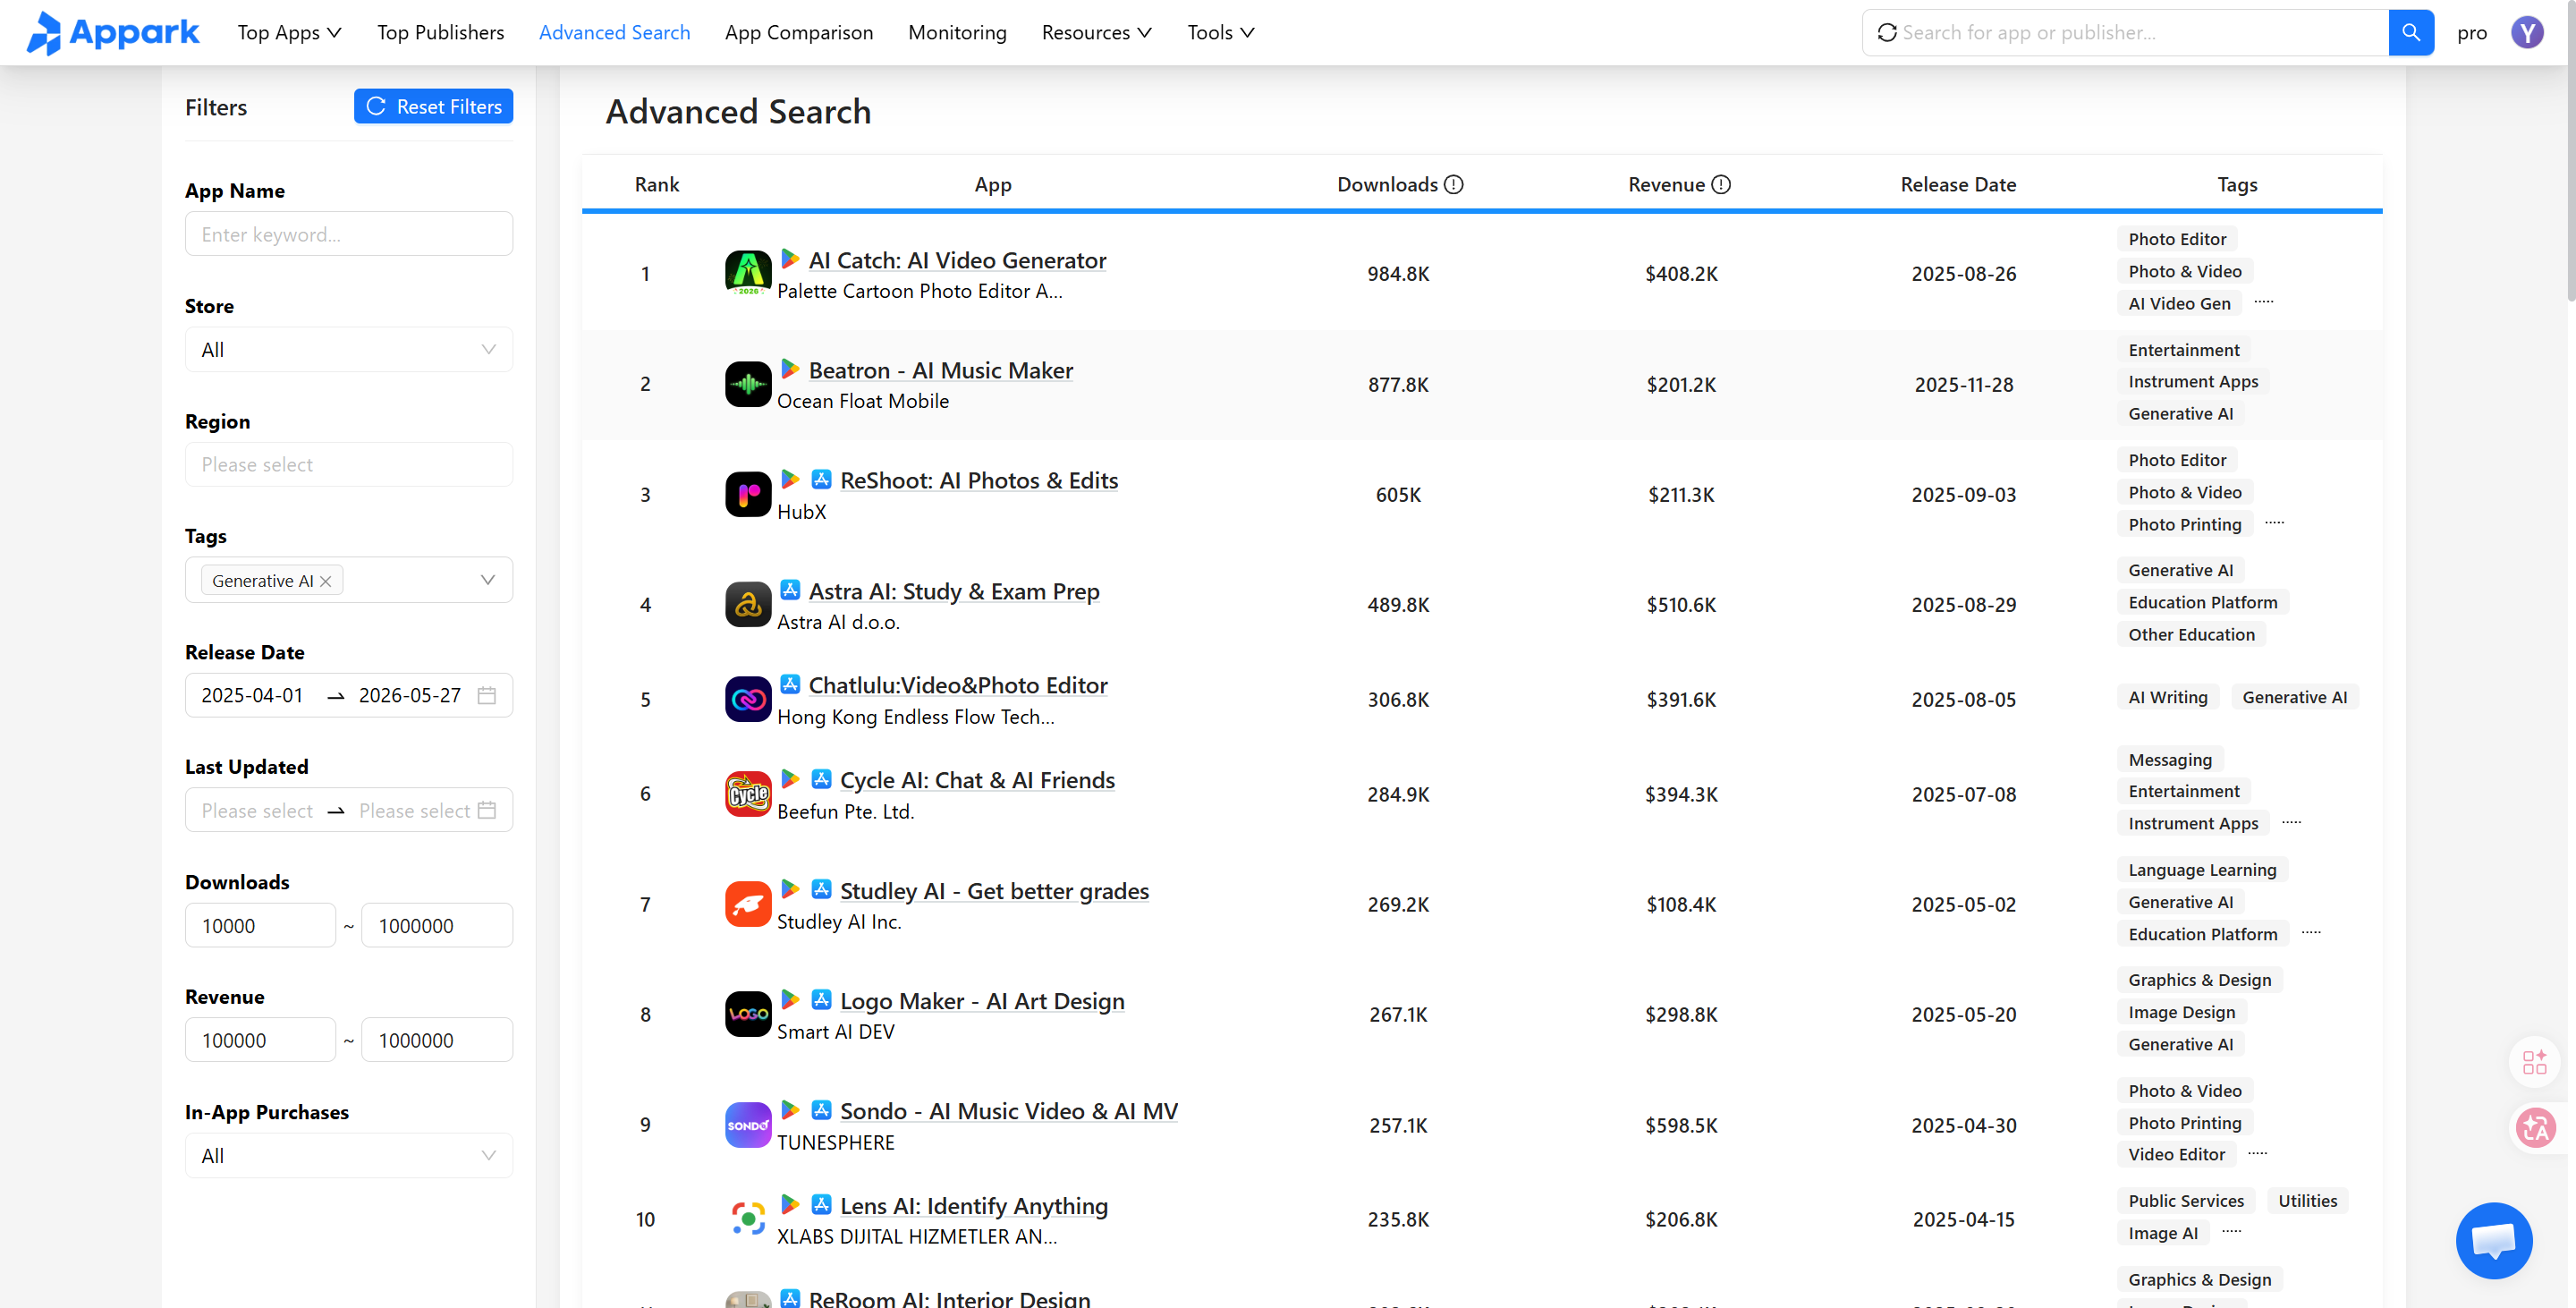The width and height of the screenshot is (2576, 1308).
Task: Open the pro account label
Action: (2471, 33)
